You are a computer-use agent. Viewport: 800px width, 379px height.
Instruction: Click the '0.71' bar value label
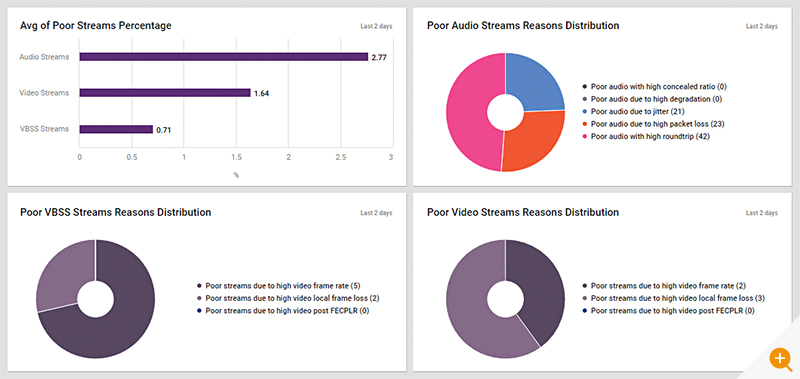click(x=164, y=130)
